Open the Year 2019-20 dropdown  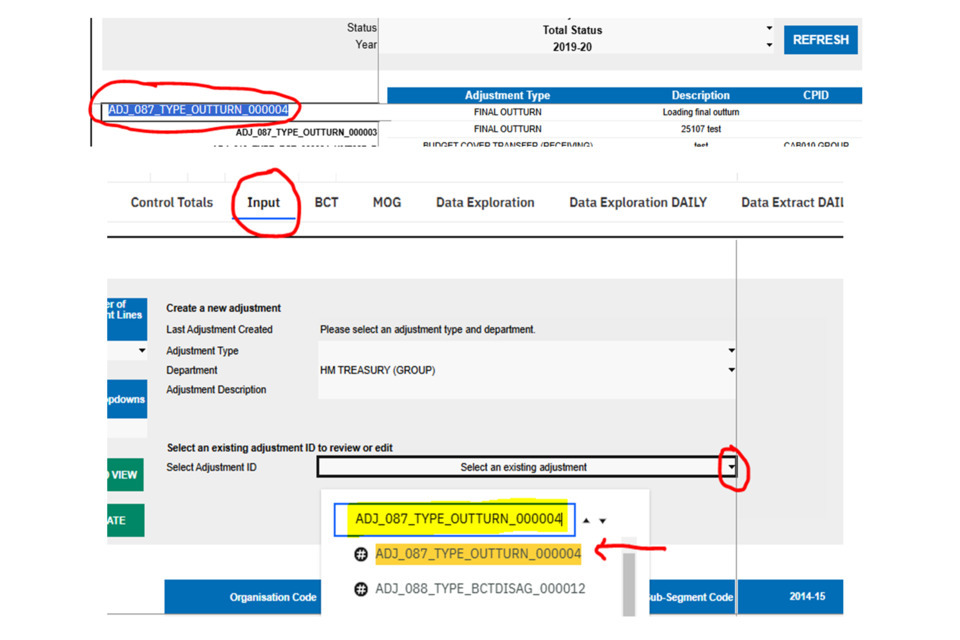click(x=769, y=46)
